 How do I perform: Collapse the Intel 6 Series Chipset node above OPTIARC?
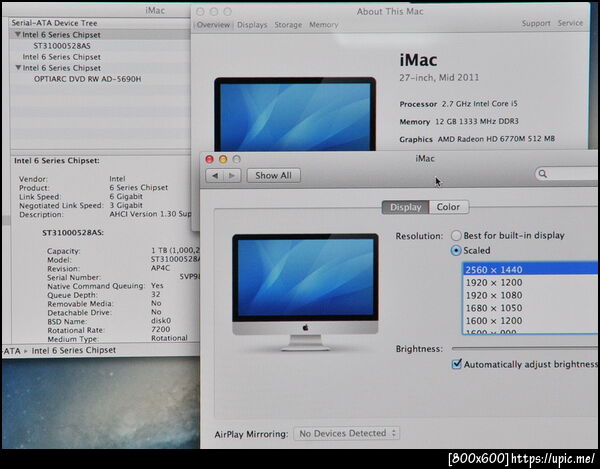18,68
